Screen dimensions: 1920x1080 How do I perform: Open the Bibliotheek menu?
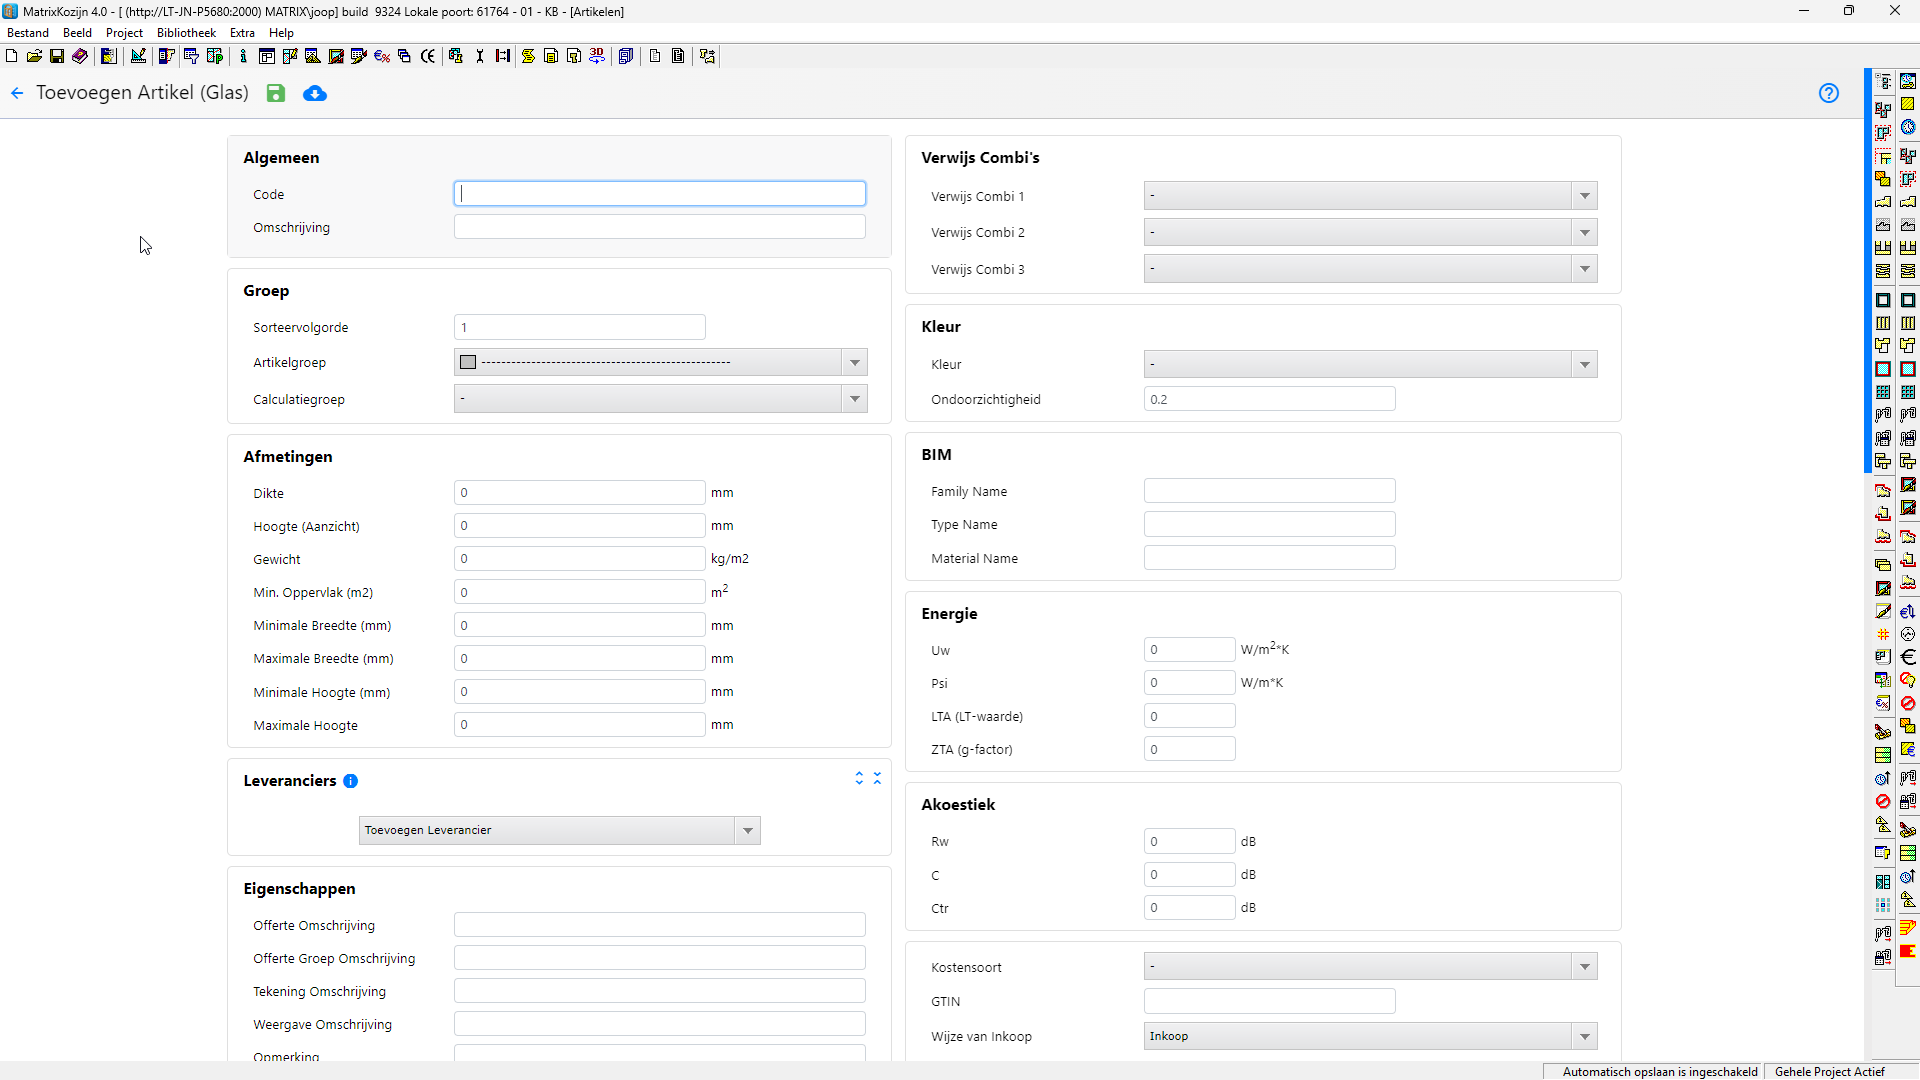(x=186, y=32)
